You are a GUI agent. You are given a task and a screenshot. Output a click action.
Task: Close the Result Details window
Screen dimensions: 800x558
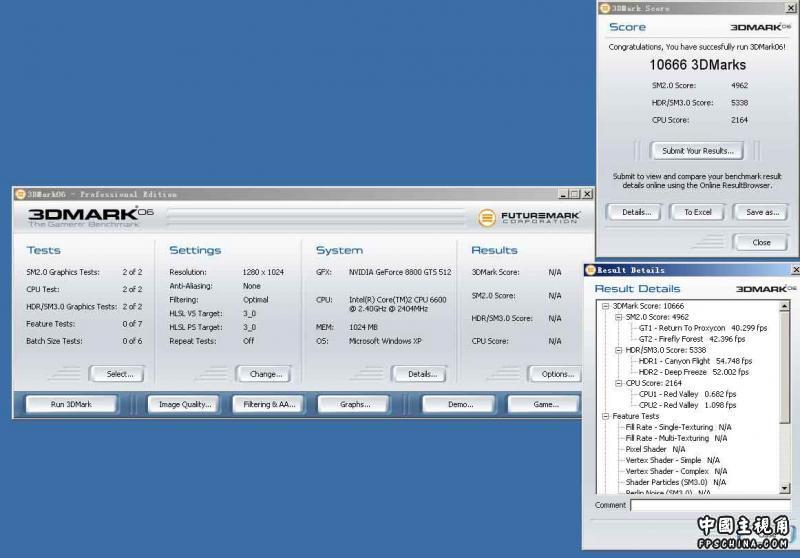tap(795, 270)
